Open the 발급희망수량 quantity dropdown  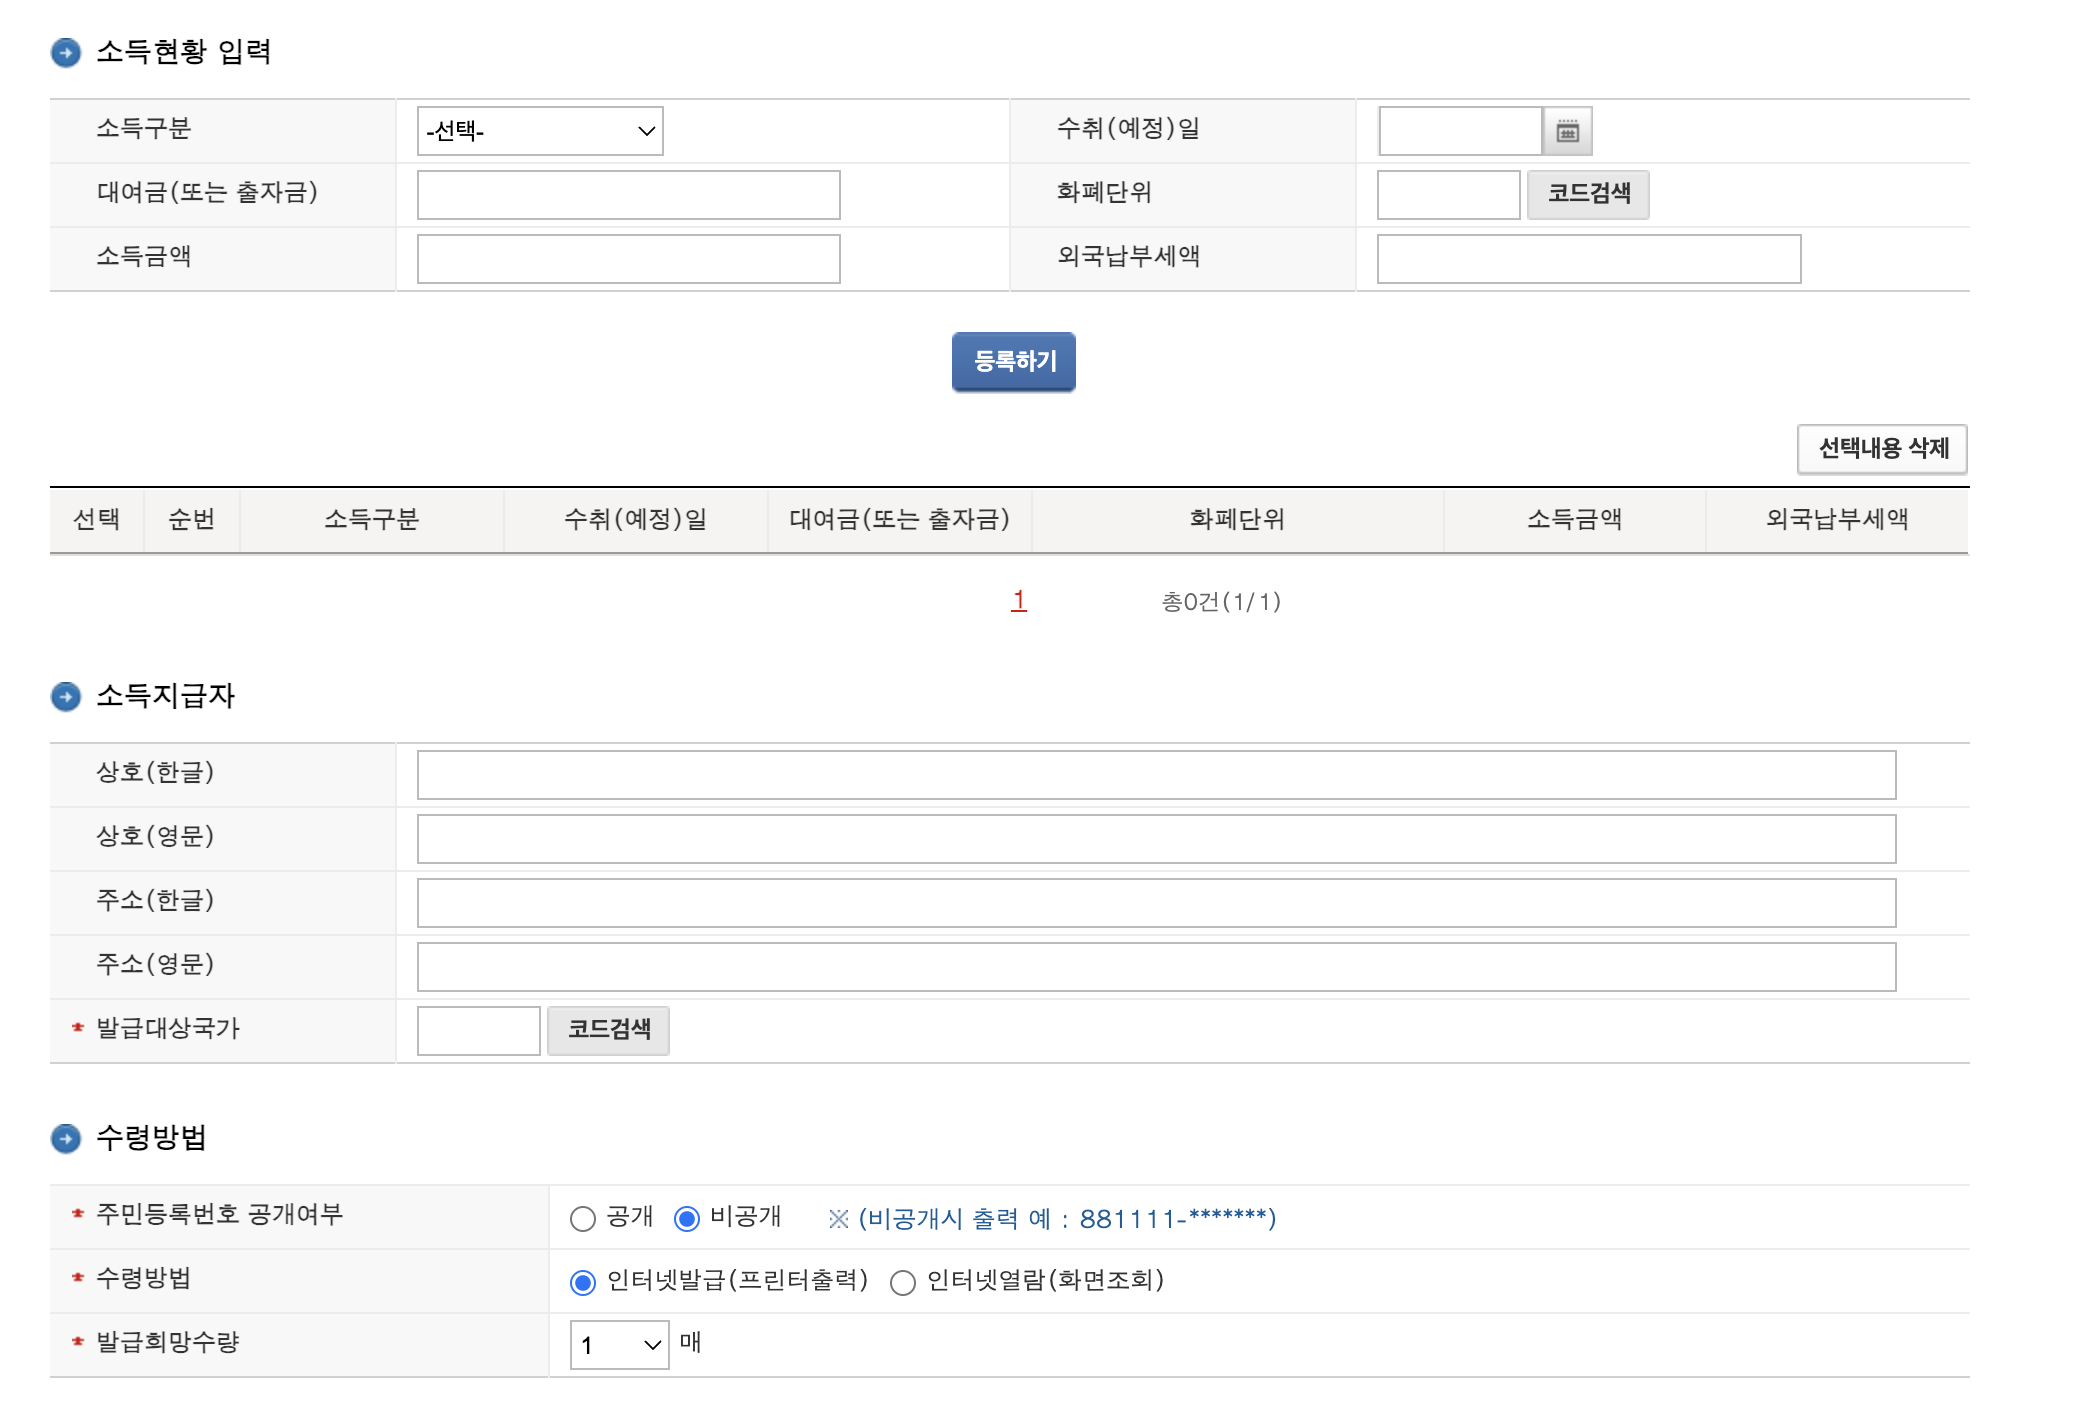(x=619, y=1345)
